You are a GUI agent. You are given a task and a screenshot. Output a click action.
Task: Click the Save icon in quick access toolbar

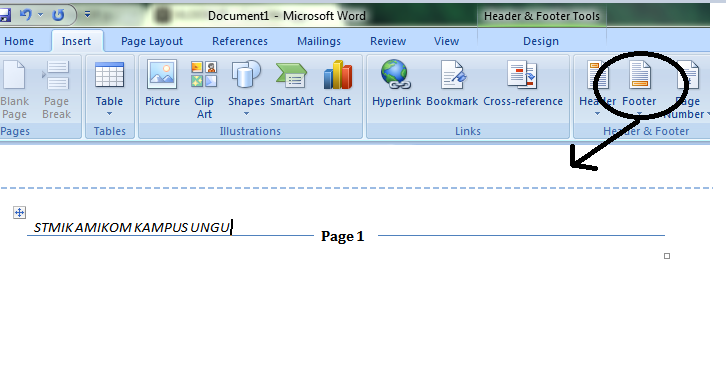[5, 16]
